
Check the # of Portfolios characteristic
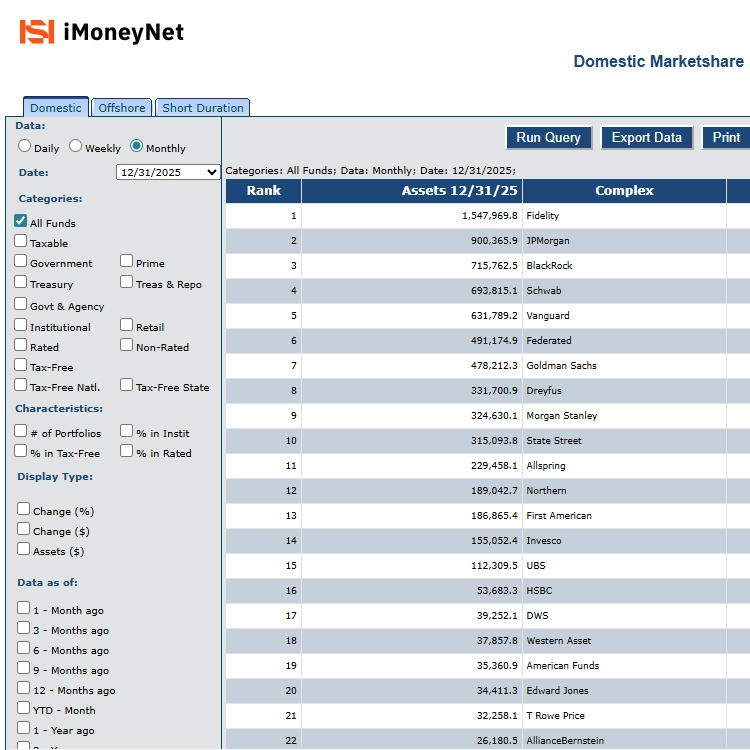(x=21, y=431)
